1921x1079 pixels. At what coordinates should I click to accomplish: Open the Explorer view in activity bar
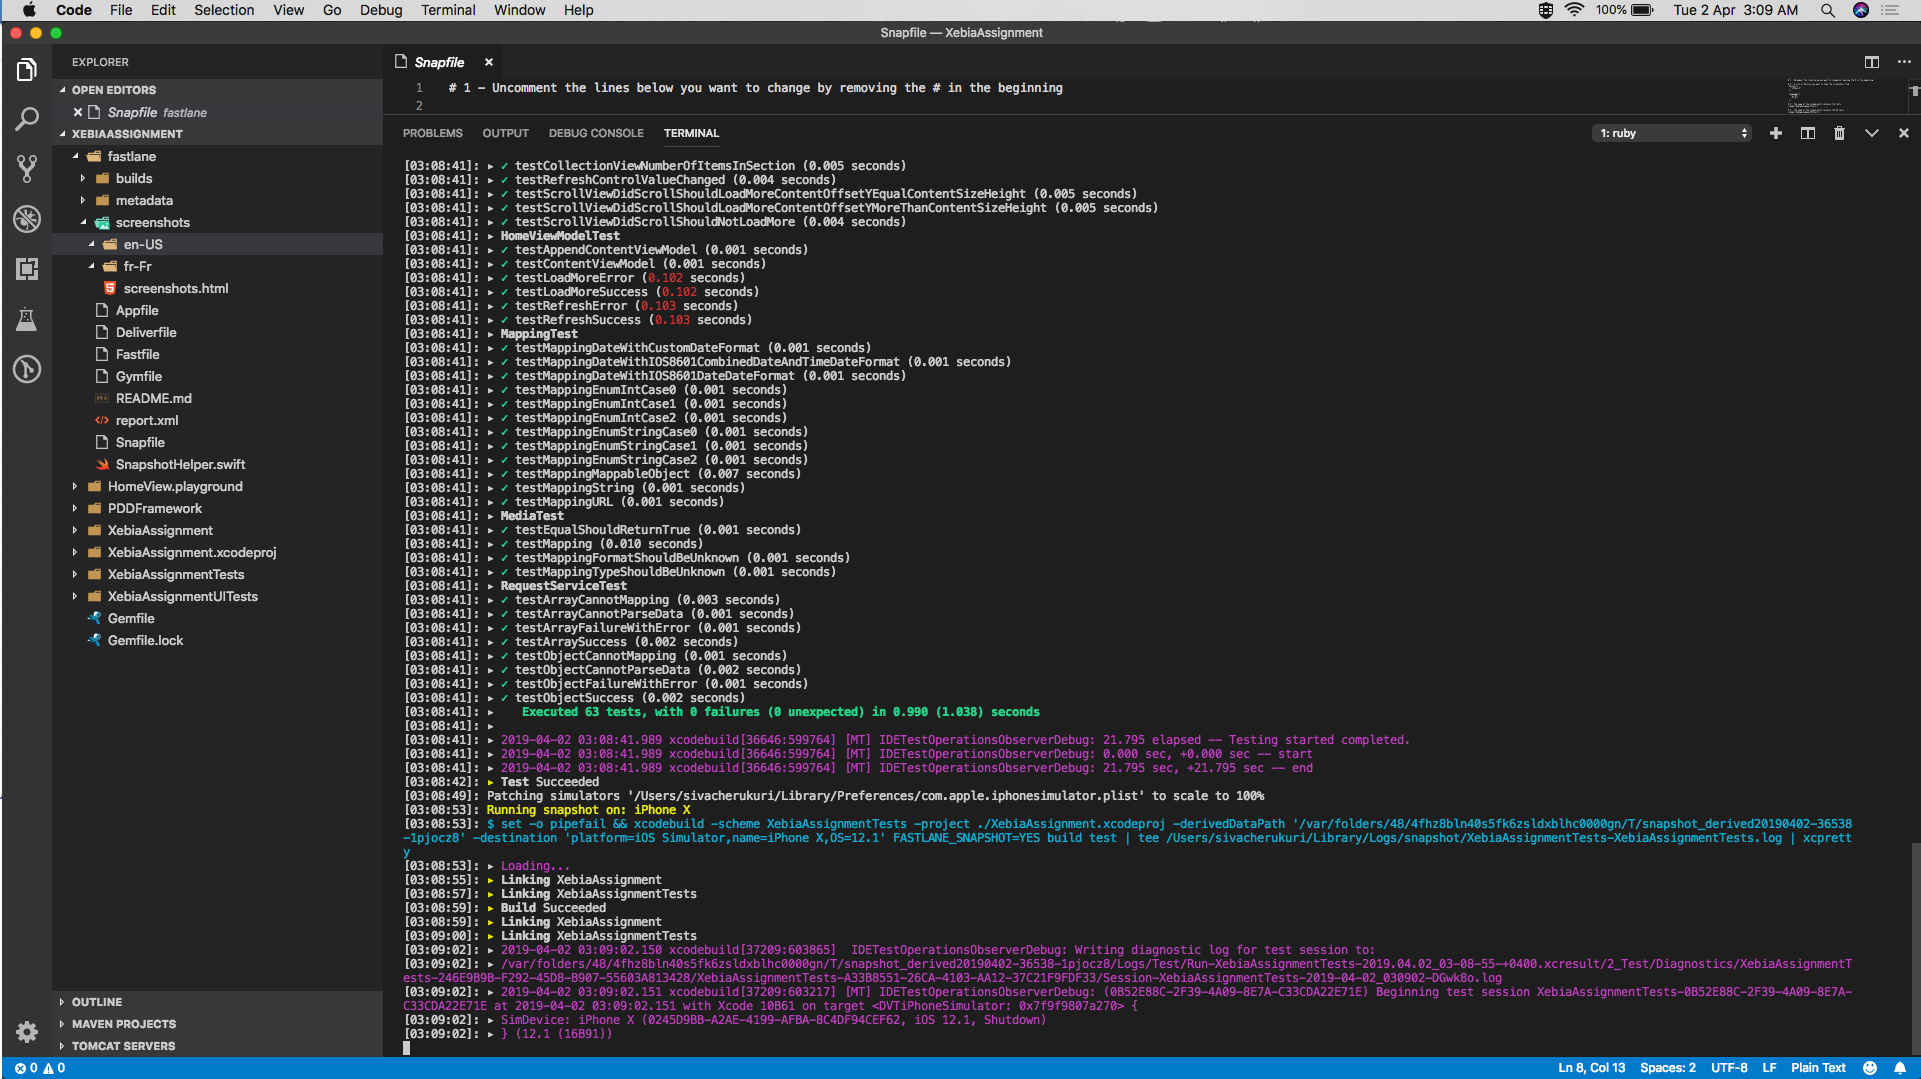27,69
